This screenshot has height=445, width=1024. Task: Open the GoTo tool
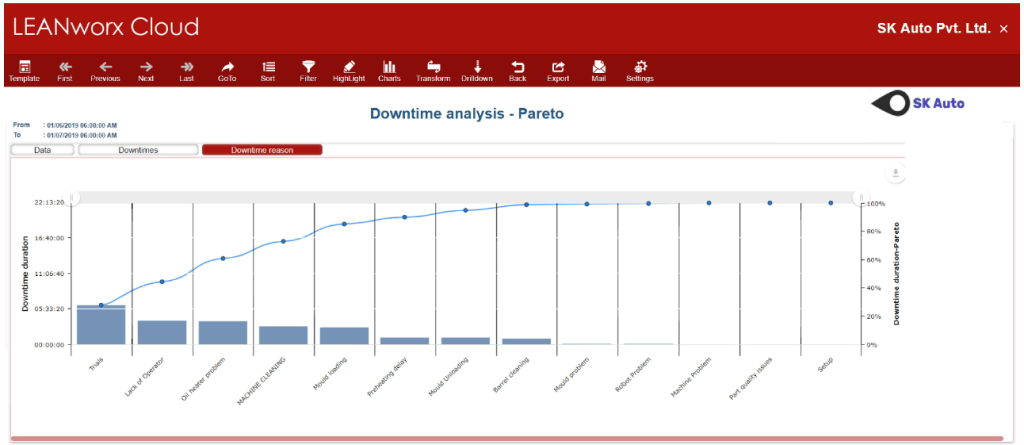[x=227, y=71]
